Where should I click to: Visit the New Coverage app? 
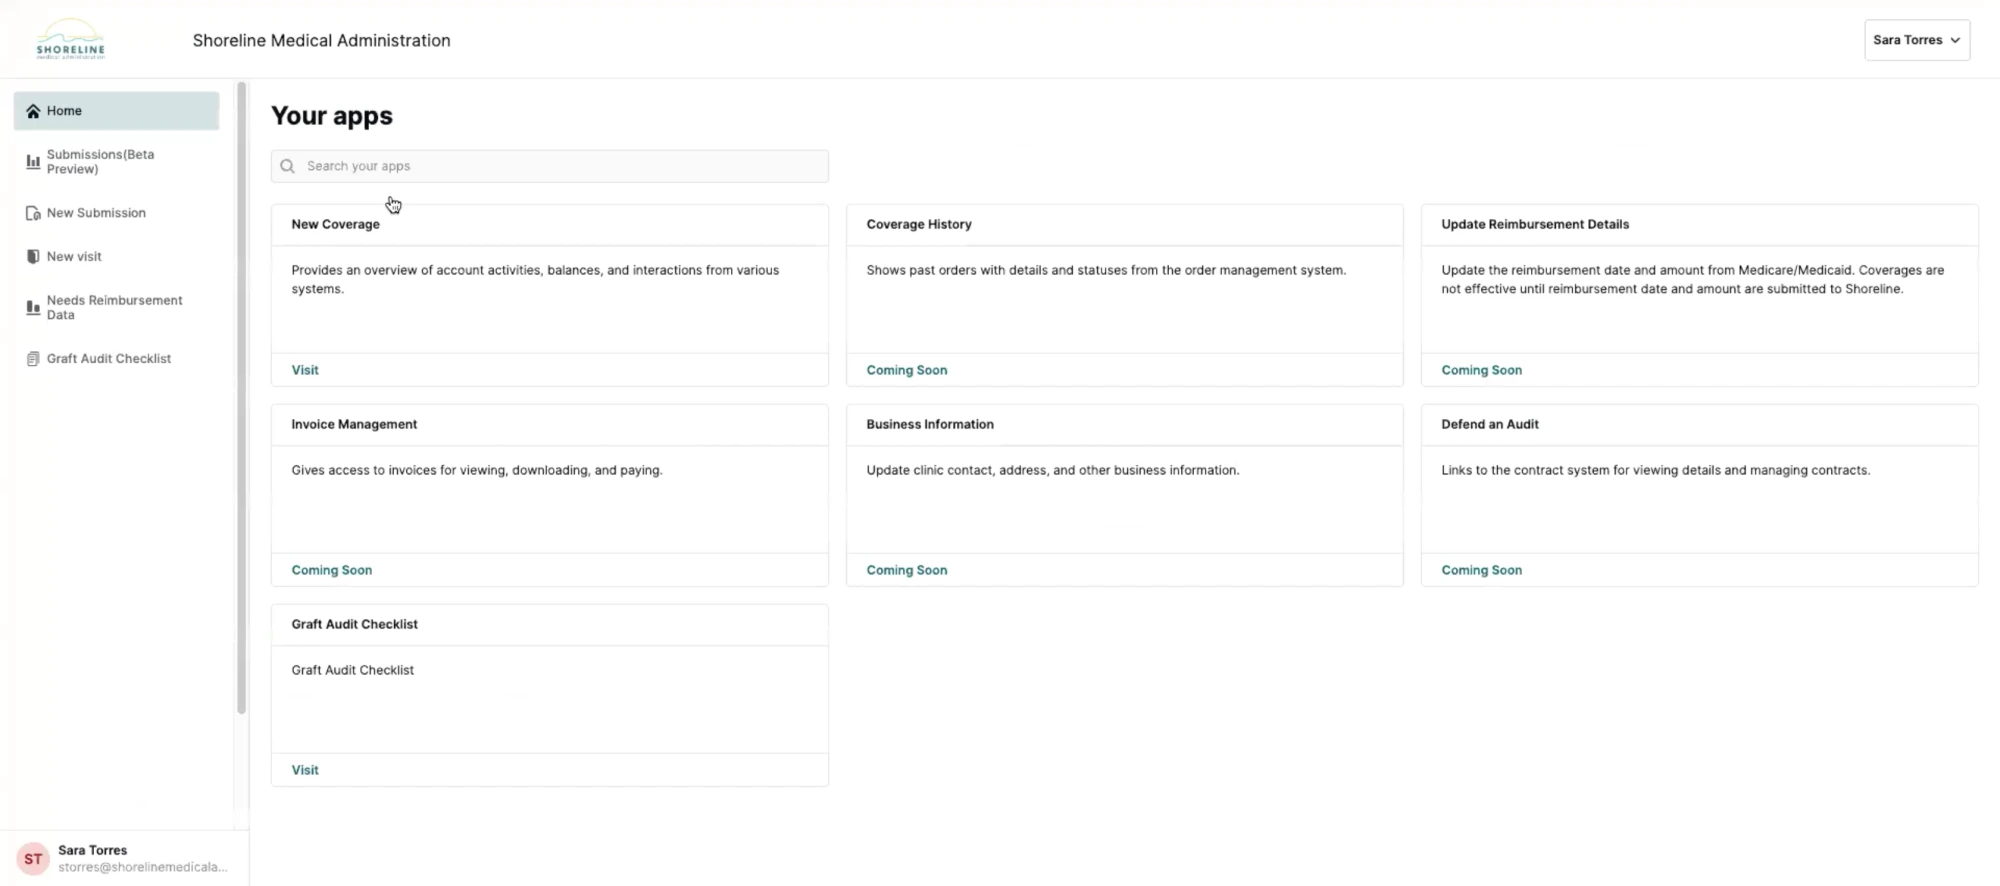pos(305,370)
